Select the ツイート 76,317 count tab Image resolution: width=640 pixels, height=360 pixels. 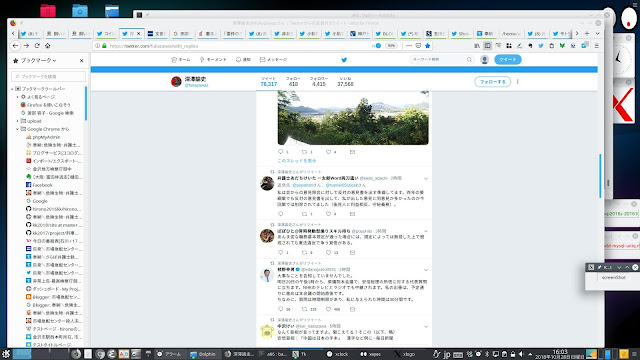click(269, 82)
